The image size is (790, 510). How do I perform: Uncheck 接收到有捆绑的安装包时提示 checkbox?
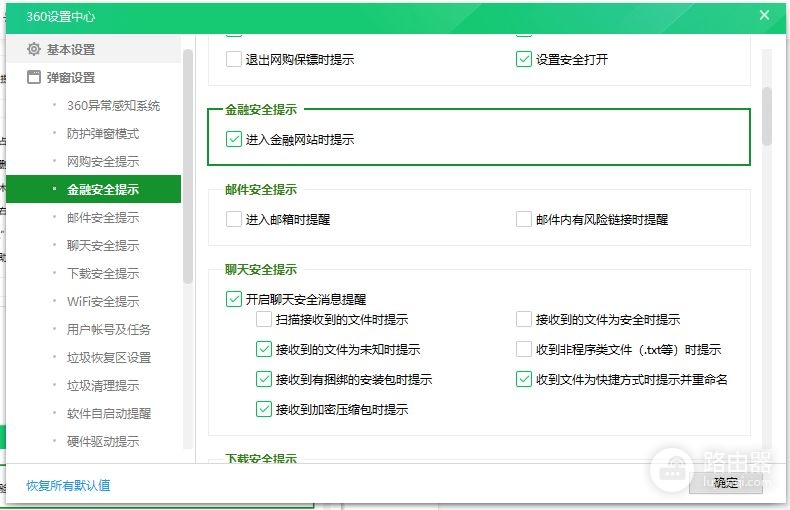click(x=264, y=379)
